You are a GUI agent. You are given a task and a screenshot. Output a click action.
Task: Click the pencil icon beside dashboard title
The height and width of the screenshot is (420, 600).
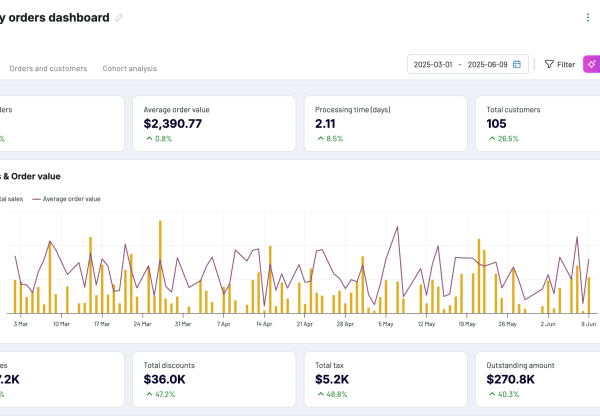click(120, 18)
